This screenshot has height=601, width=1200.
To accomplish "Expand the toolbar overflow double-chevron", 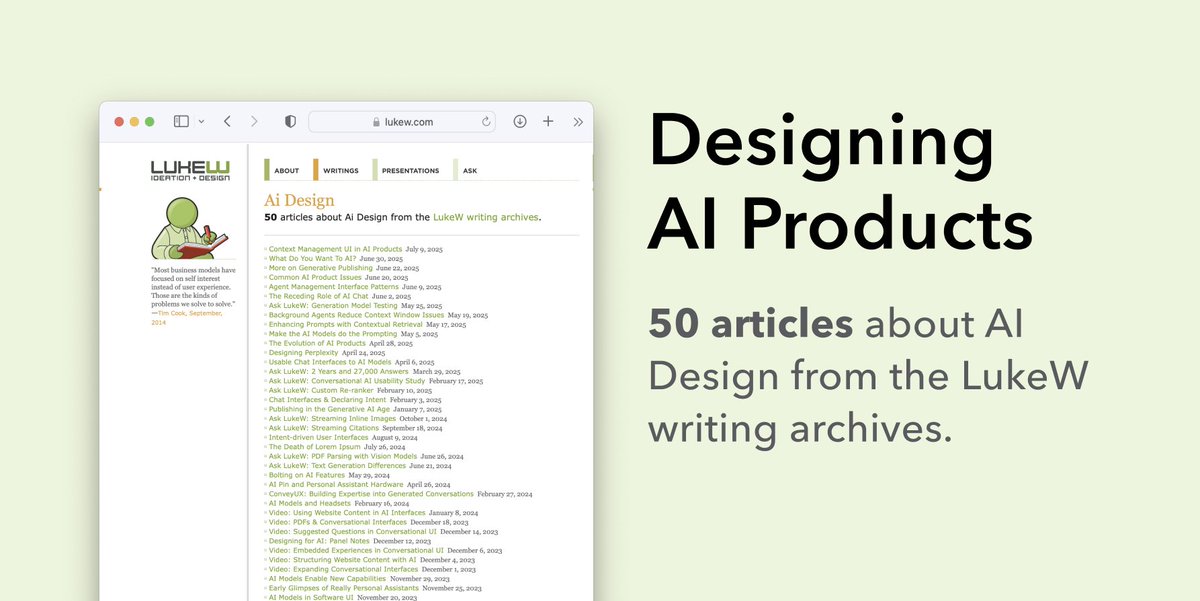I will click(x=578, y=122).
